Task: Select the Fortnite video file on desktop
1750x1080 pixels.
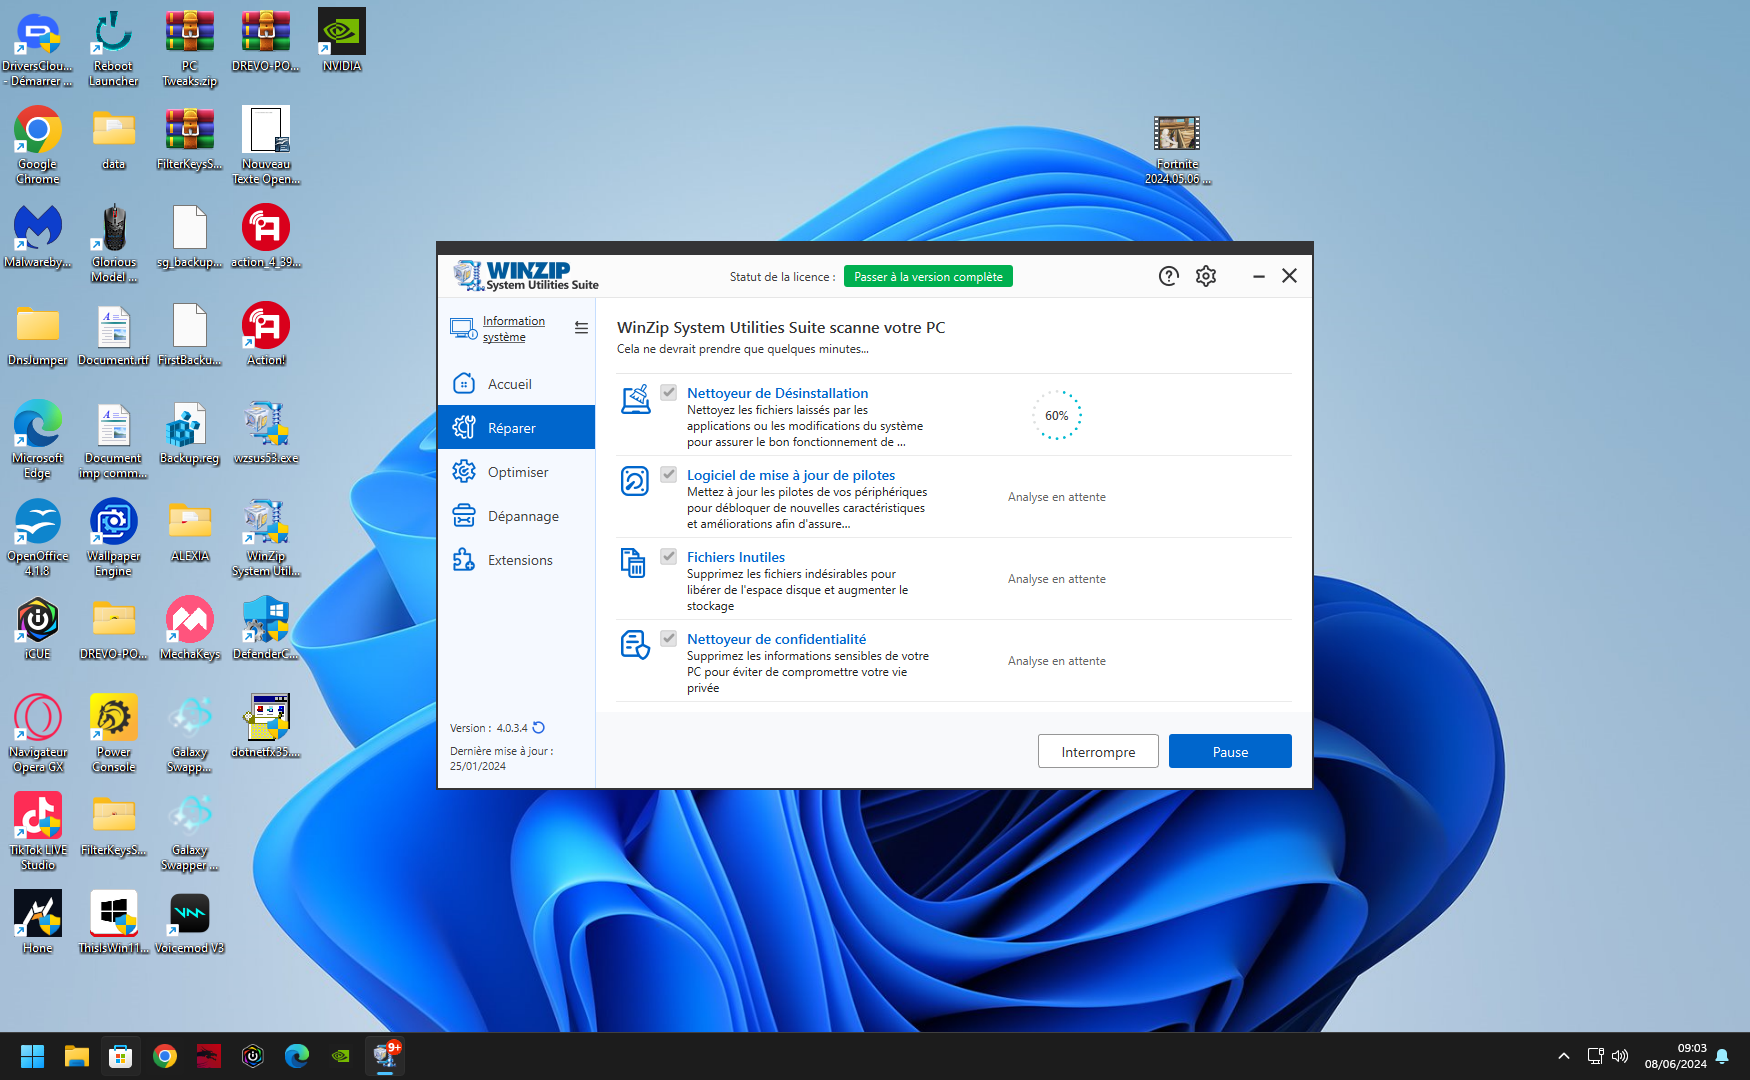Action: 1177,151
